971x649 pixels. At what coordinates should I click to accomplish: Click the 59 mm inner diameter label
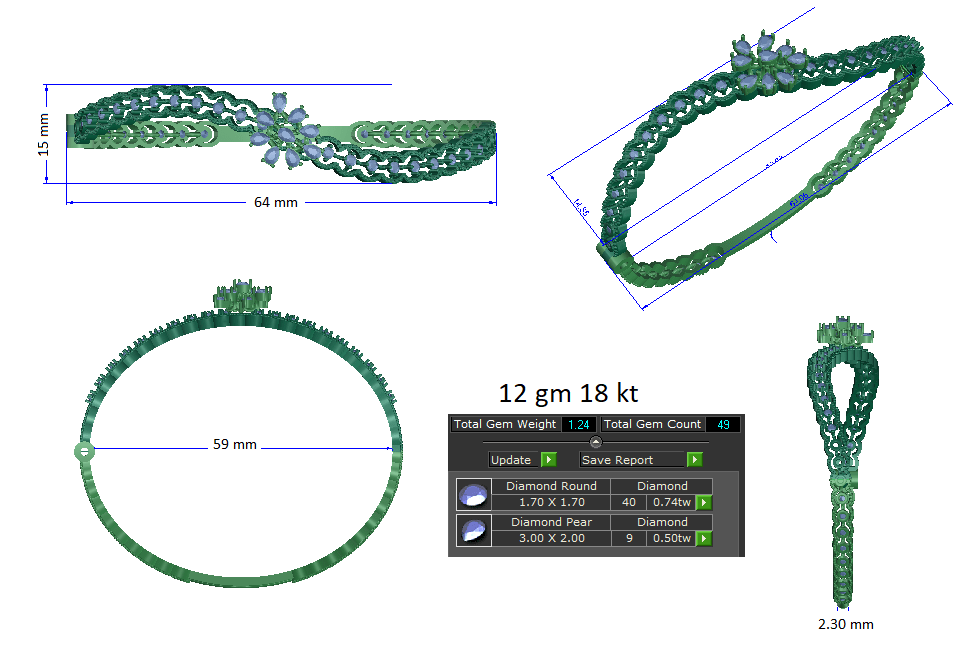(235, 445)
